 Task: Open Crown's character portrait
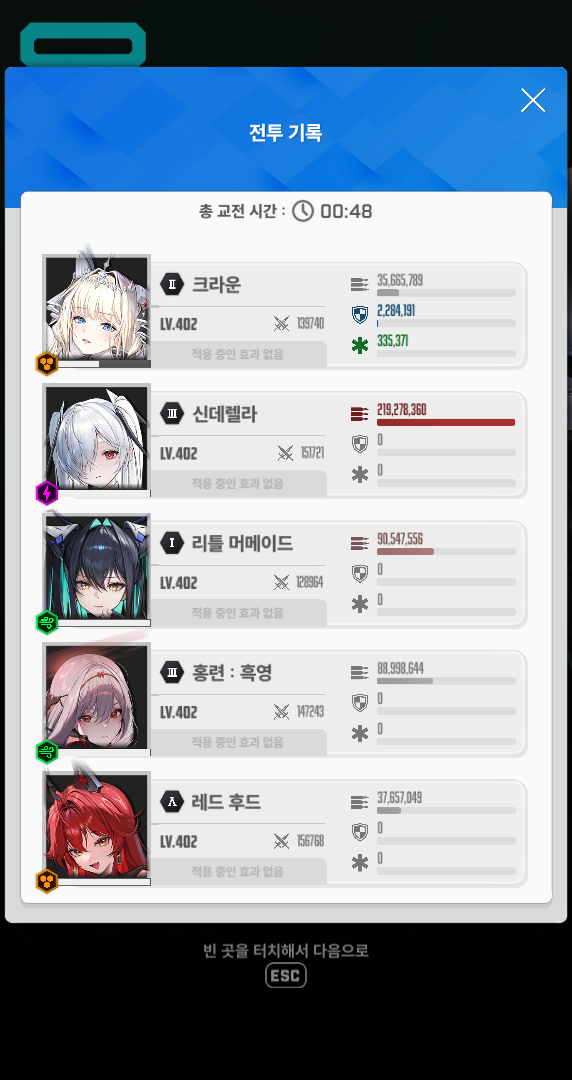point(96,307)
